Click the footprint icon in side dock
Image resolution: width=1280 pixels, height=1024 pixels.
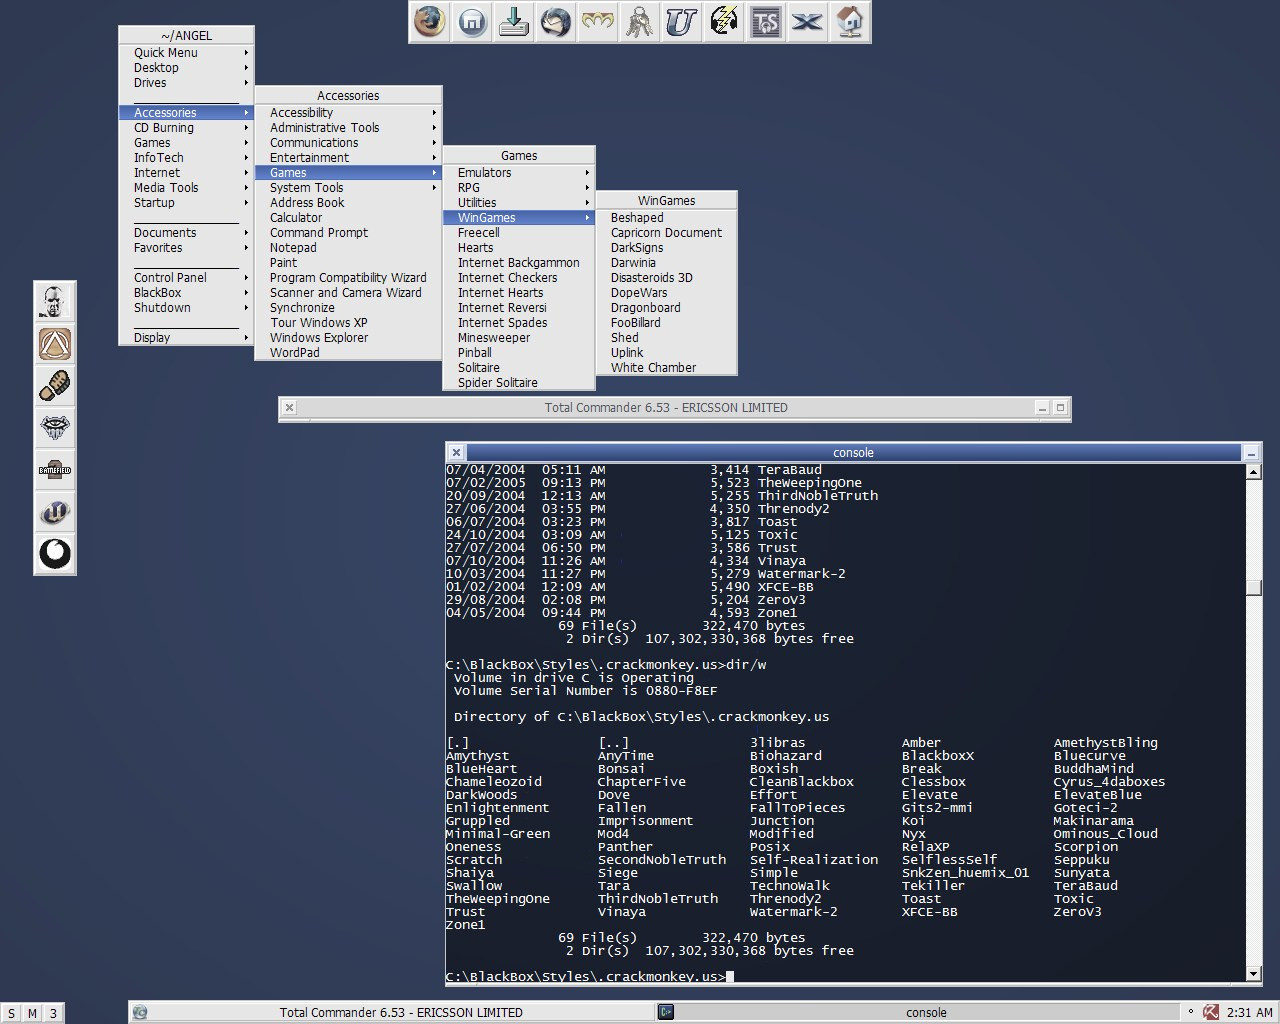click(55, 385)
